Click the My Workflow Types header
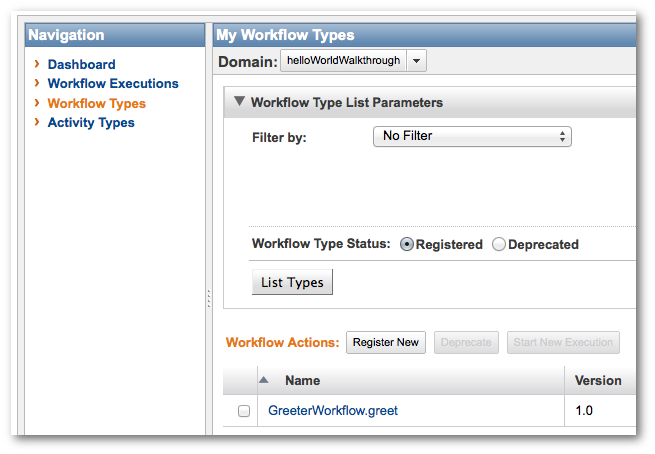The image size is (655, 454). coord(424,35)
